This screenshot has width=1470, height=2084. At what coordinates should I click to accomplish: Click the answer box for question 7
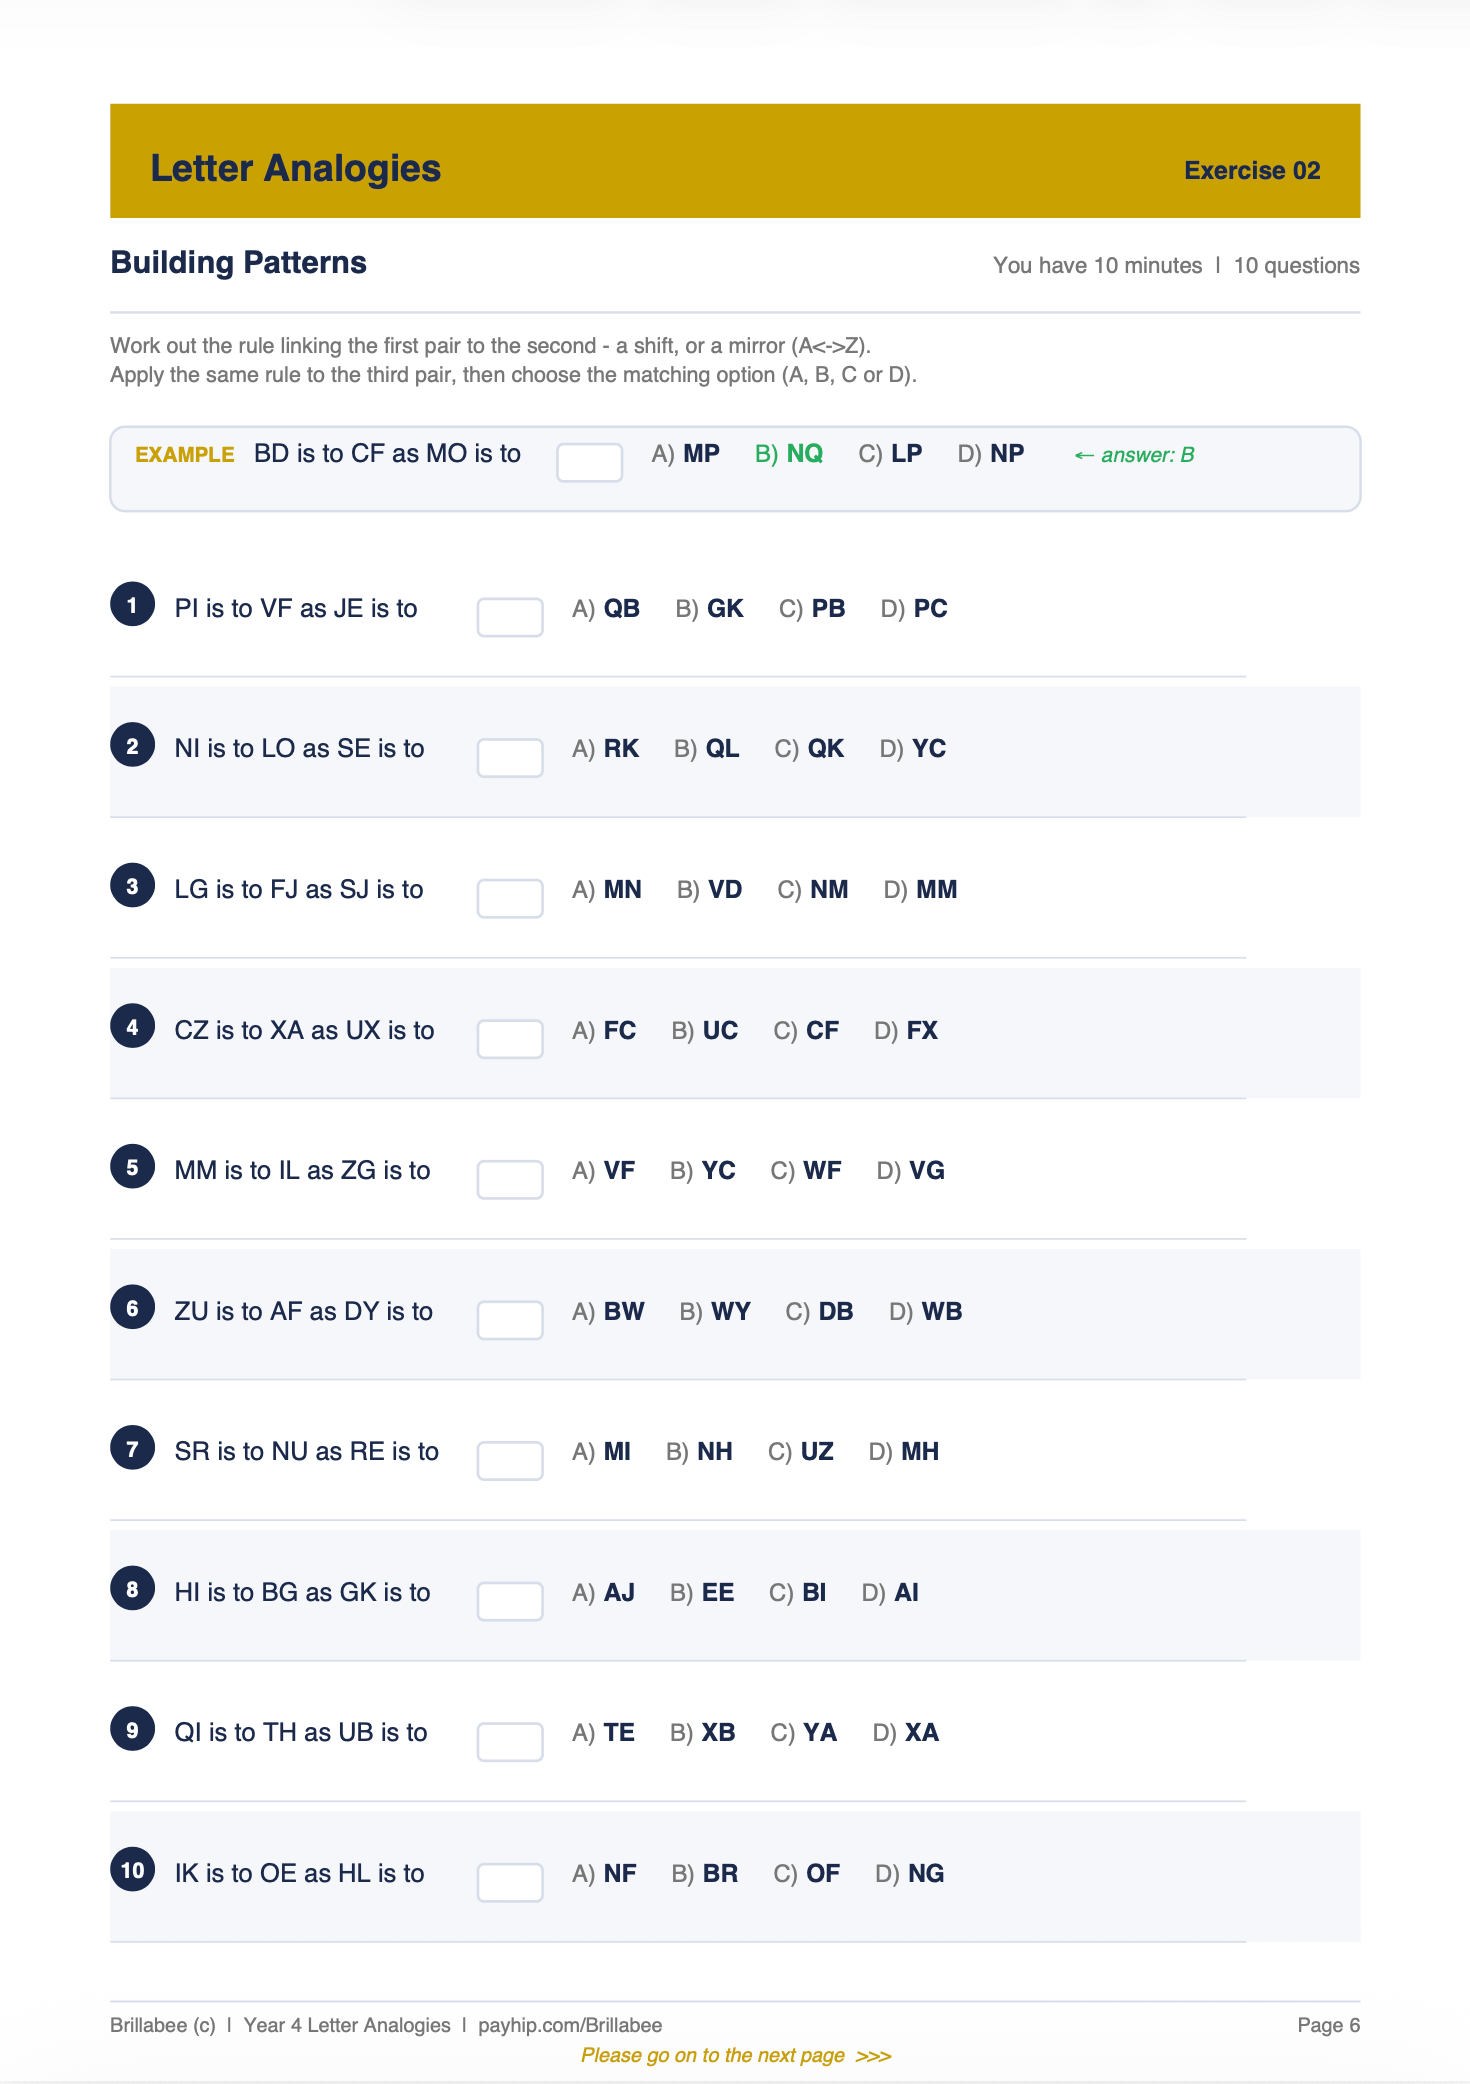[x=510, y=1460]
